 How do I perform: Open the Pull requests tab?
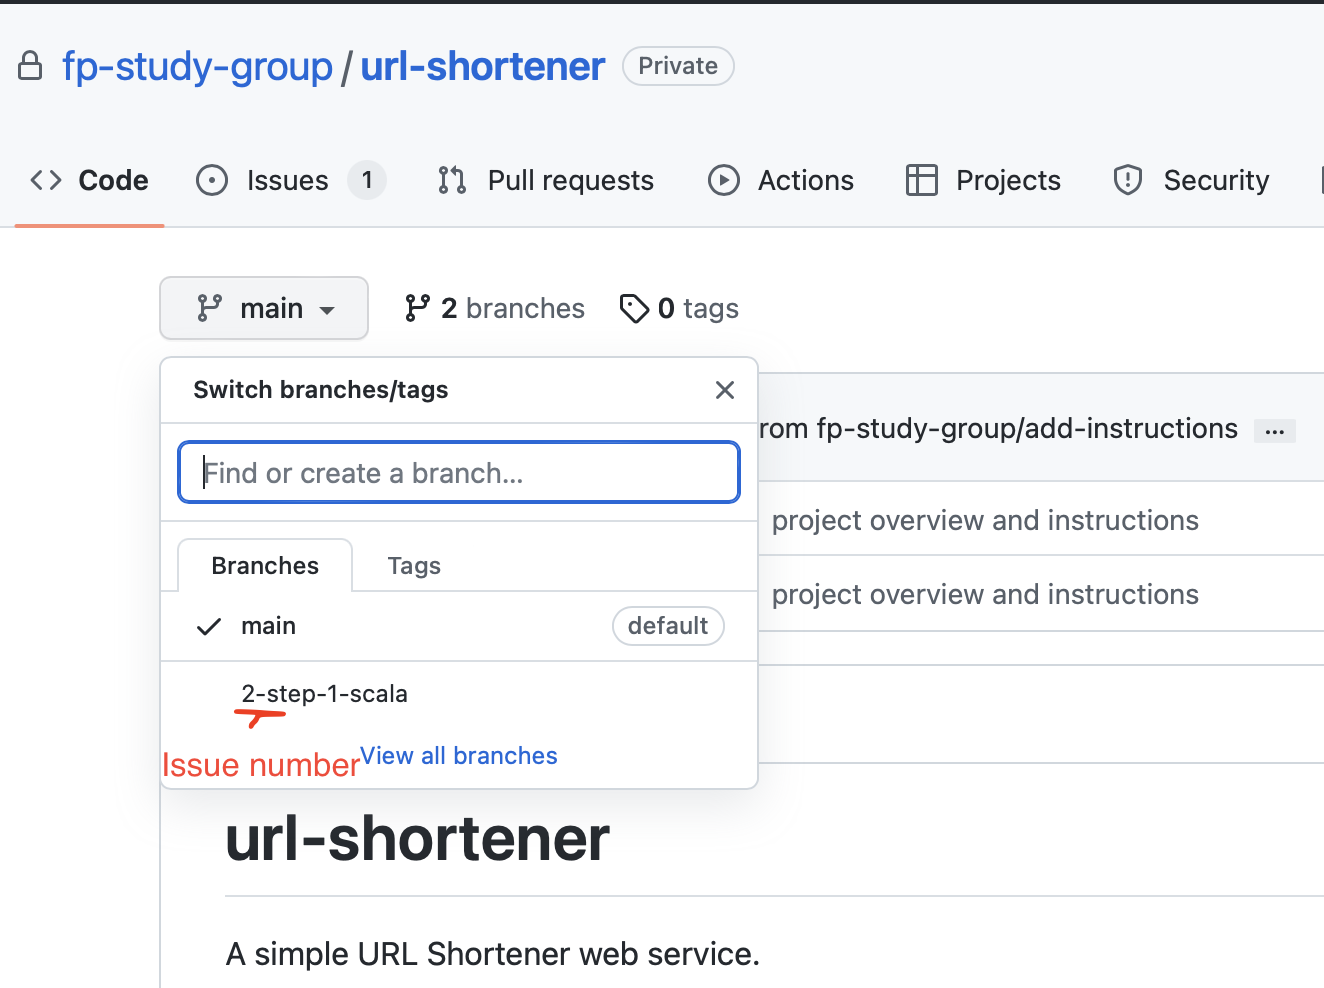546,180
